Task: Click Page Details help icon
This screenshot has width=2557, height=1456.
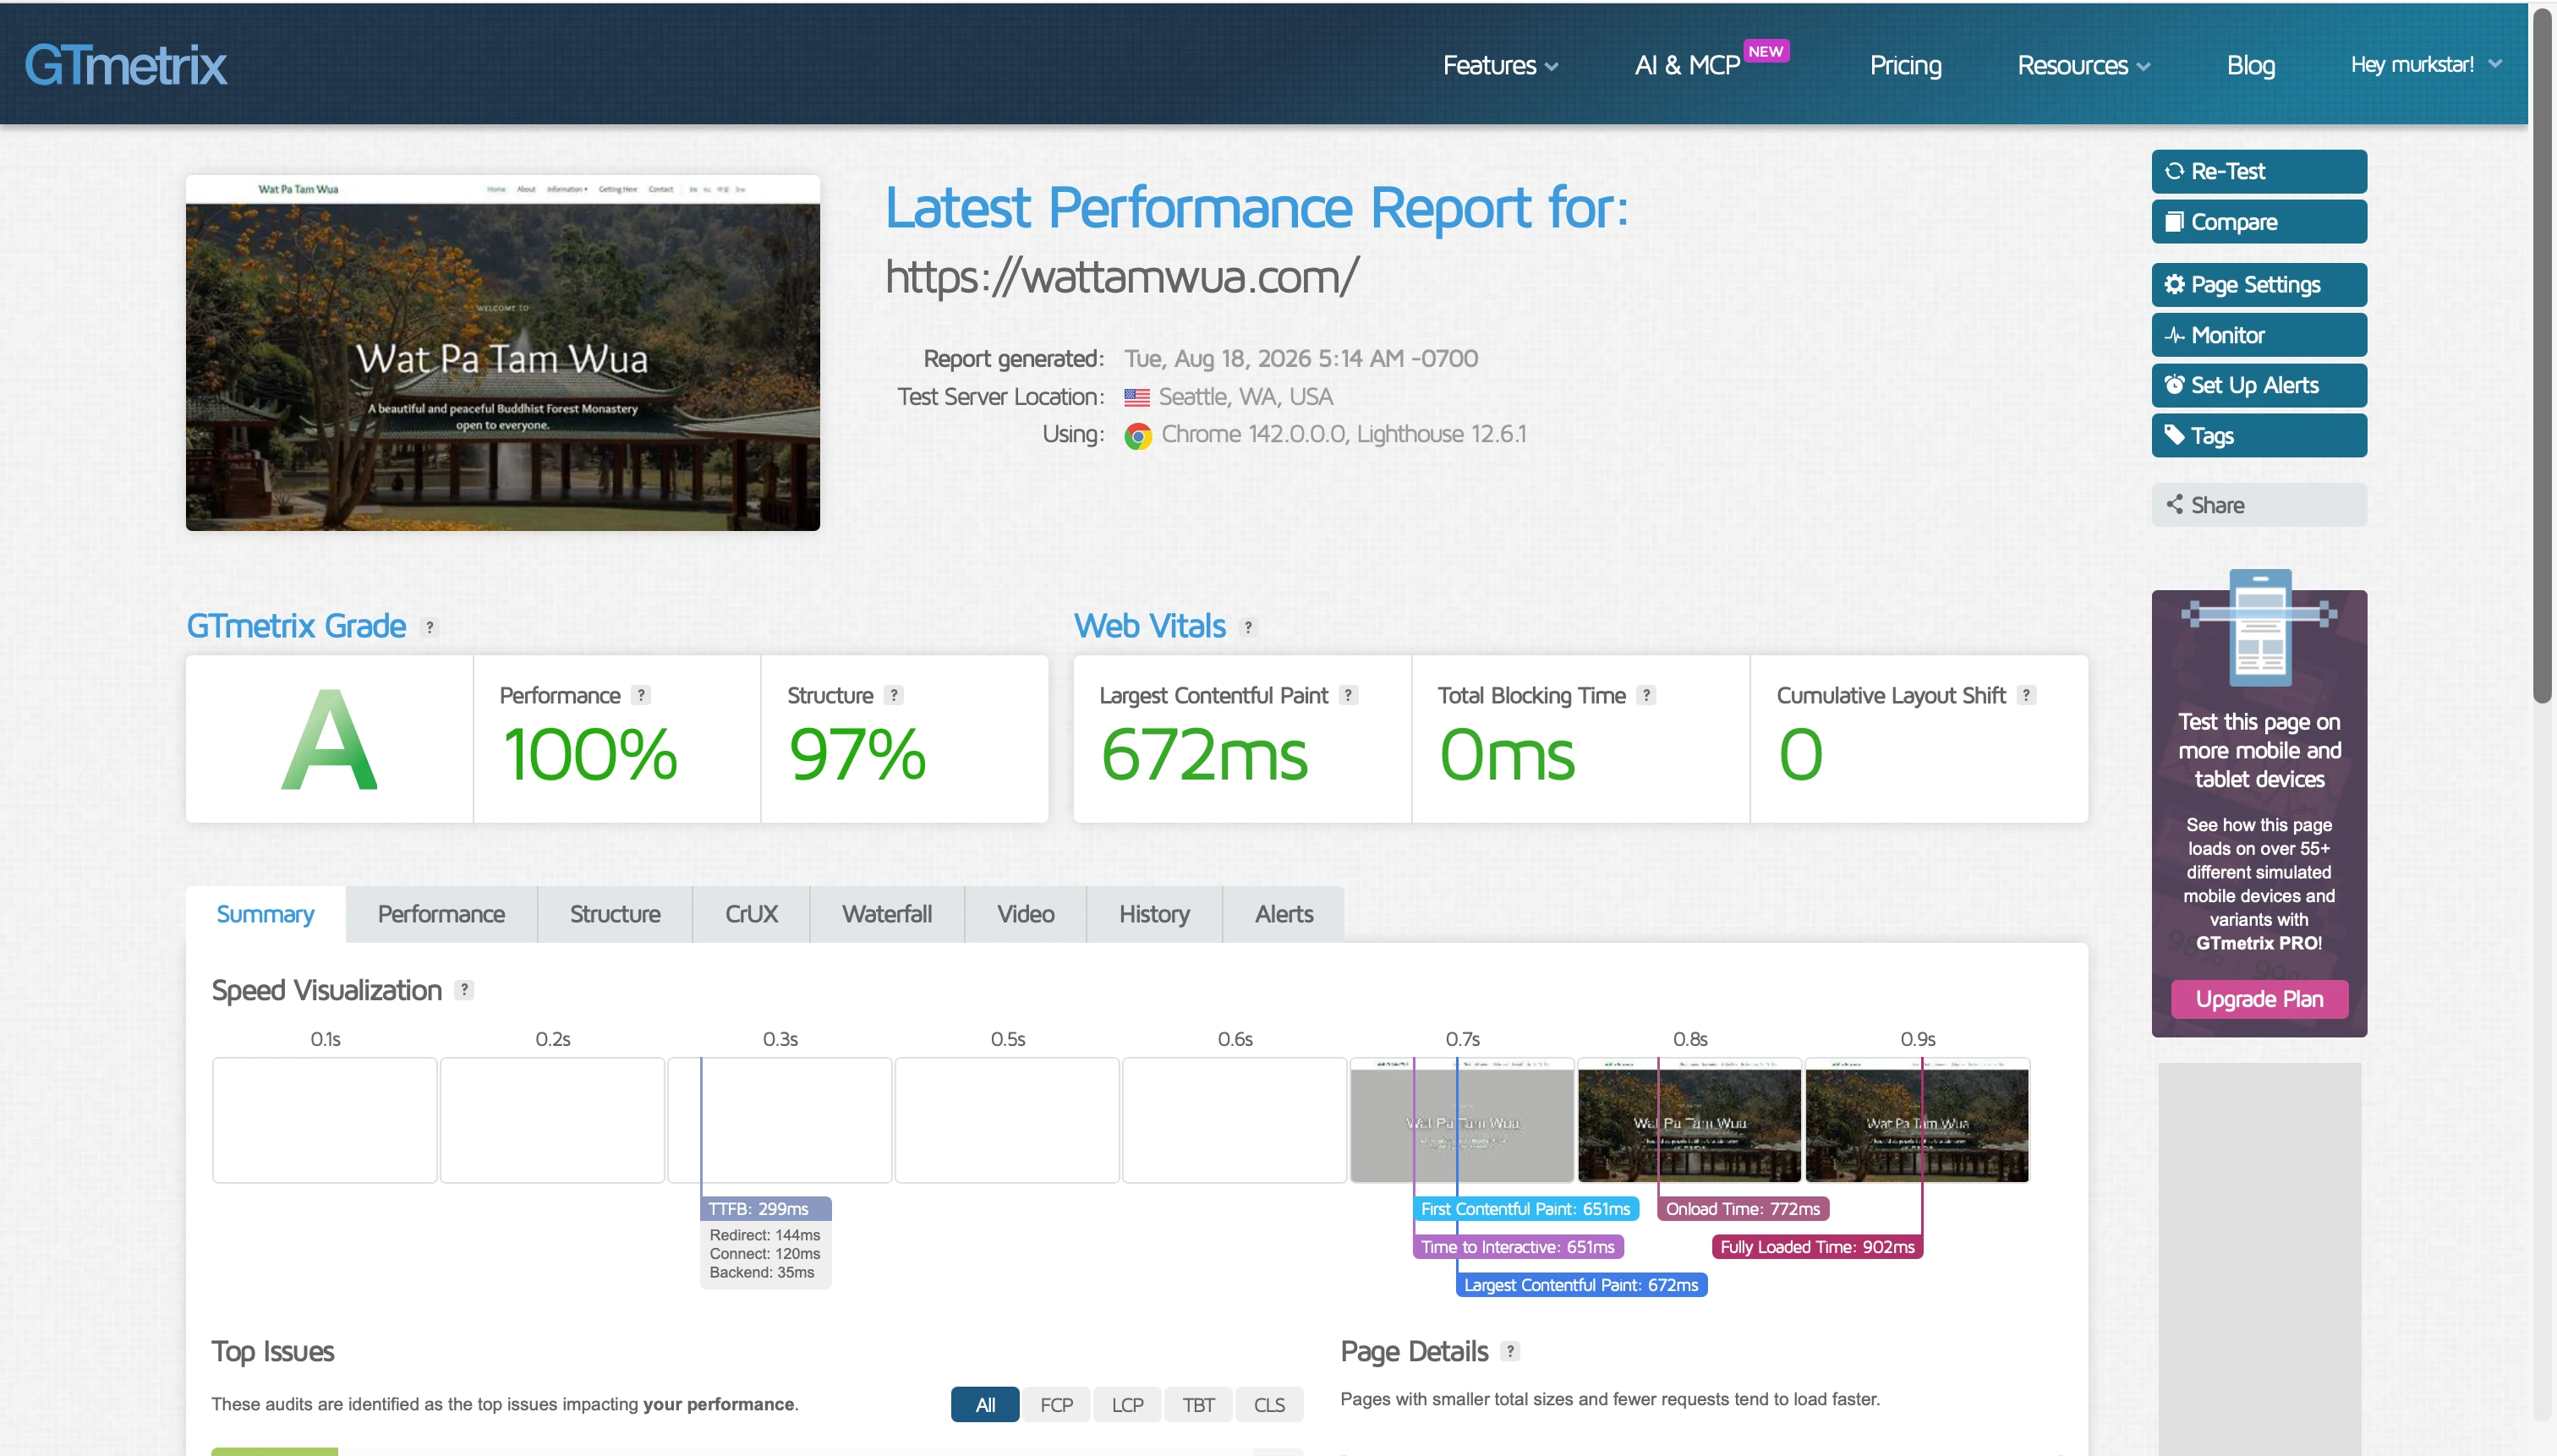Action: pyautogui.click(x=1510, y=1351)
